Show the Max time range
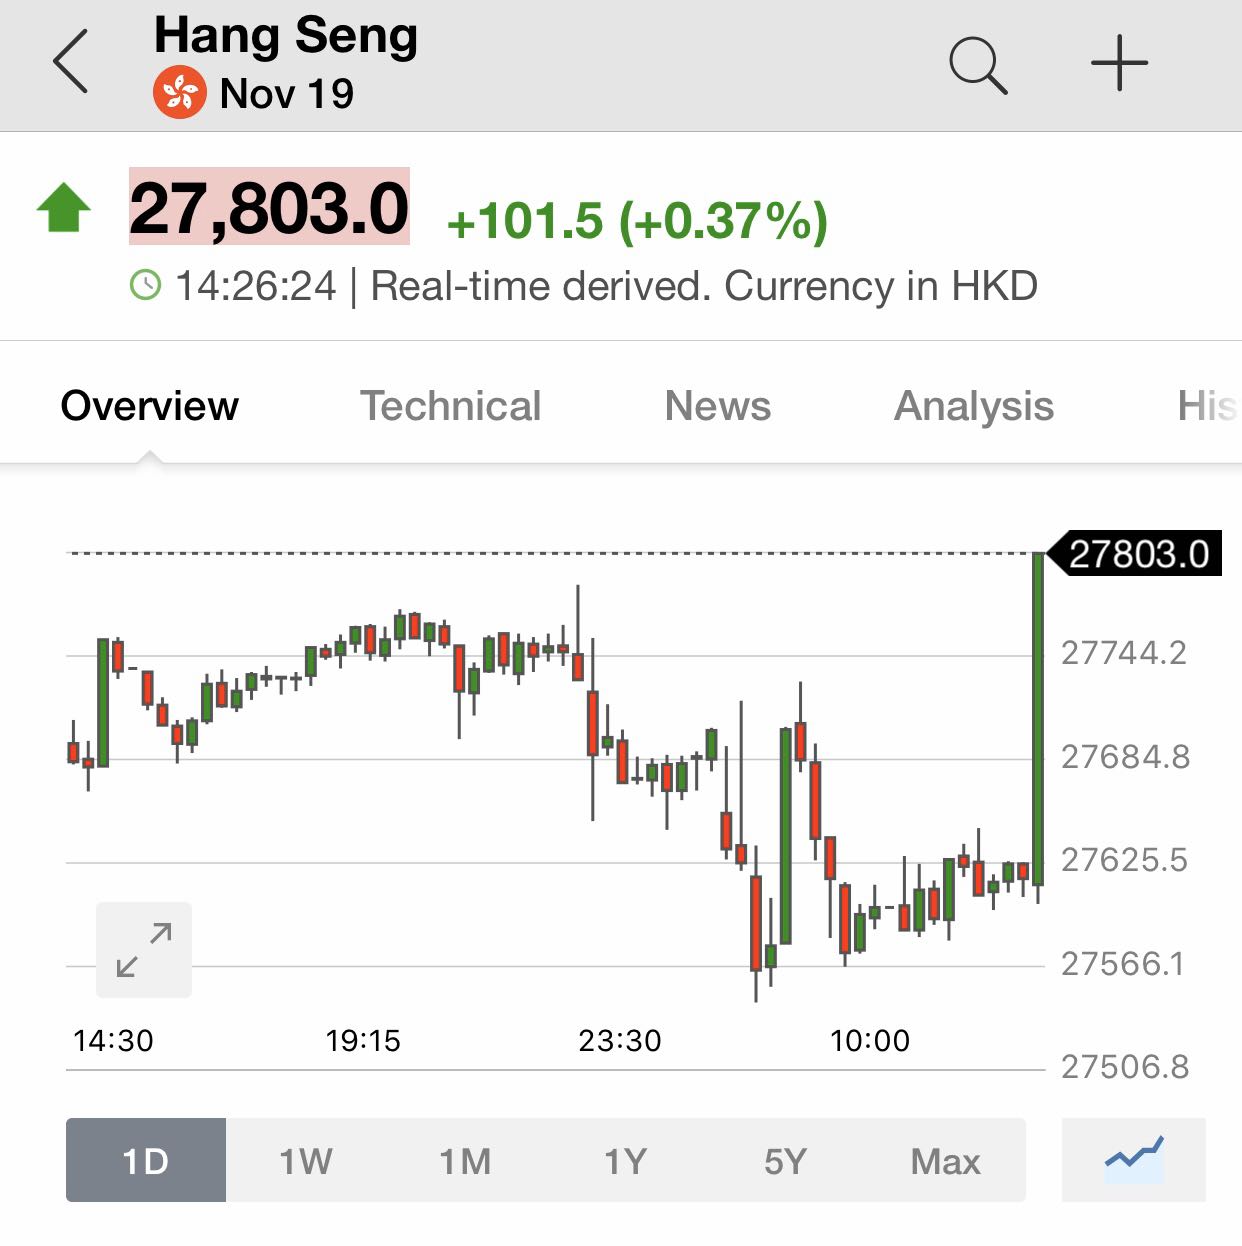 pos(946,1160)
